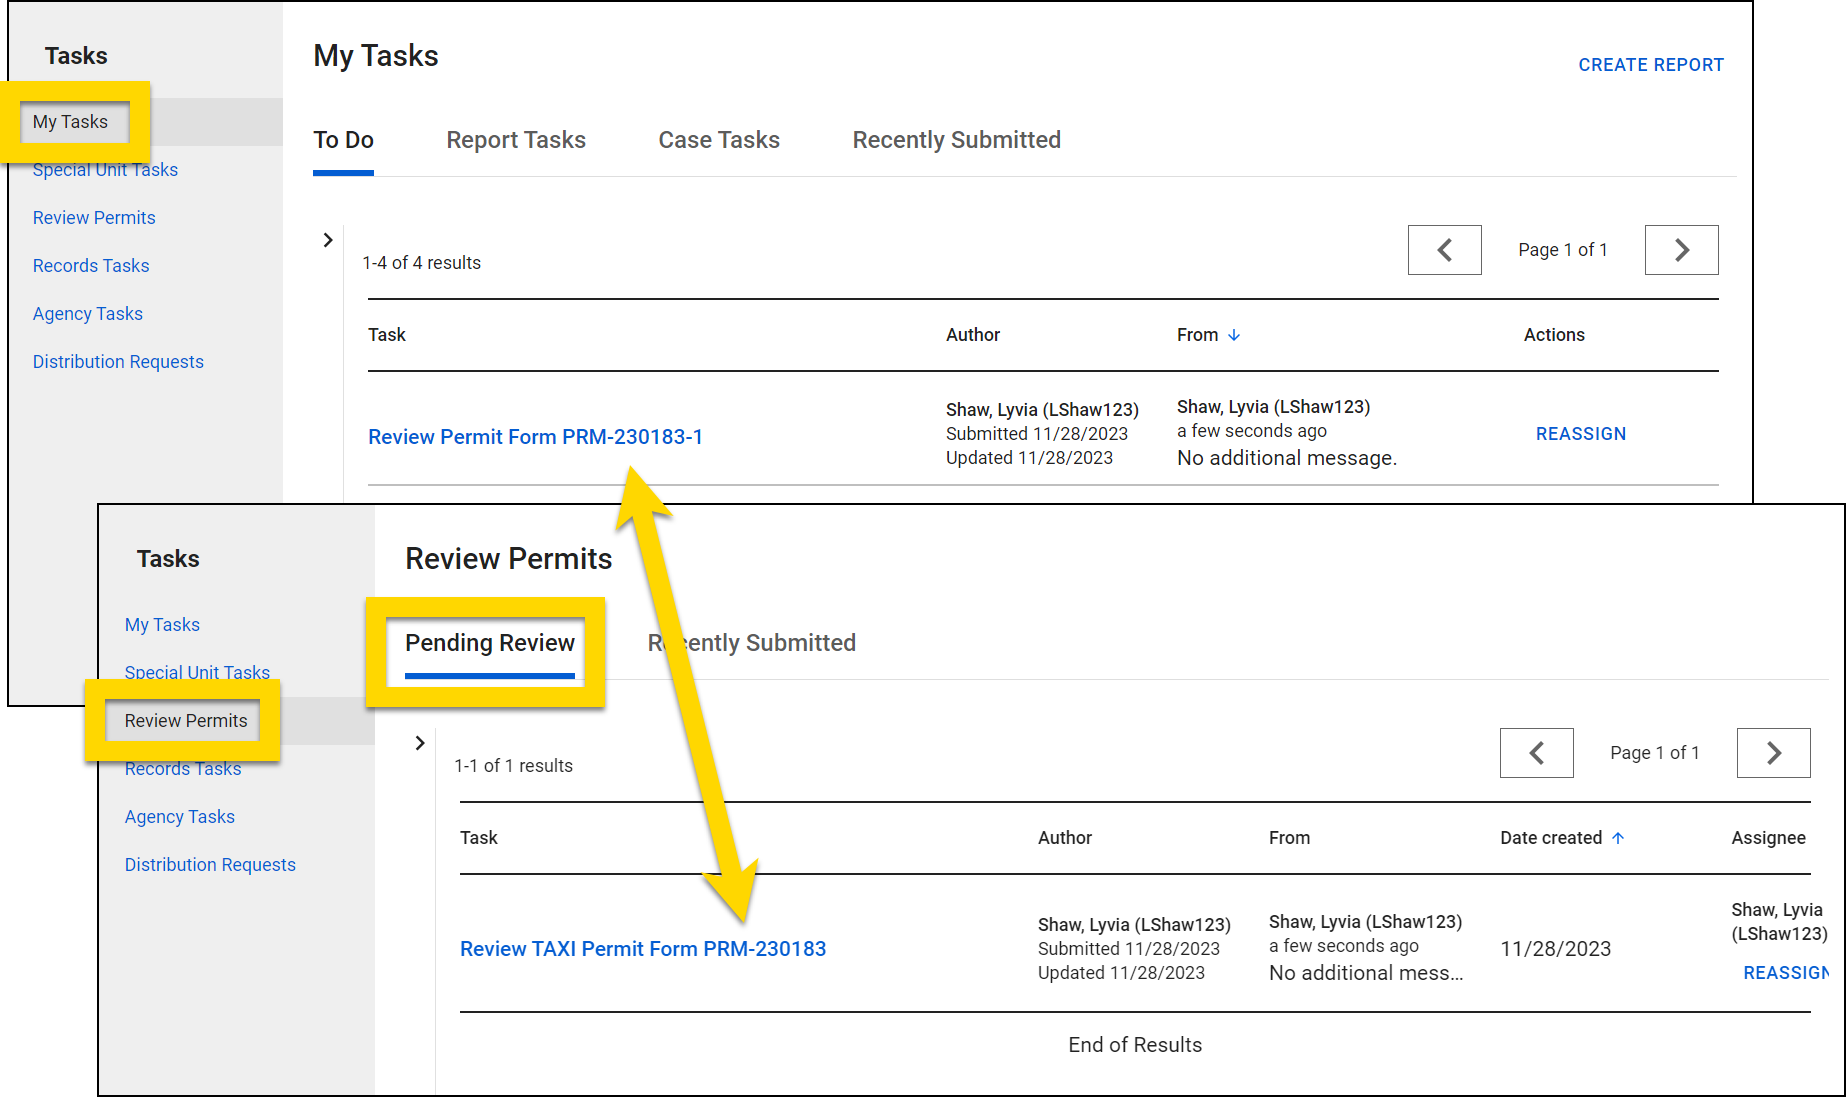Click previous page arrow in Review Permits
The width and height of the screenshot is (1846, 1097).
coord(1537,753)
